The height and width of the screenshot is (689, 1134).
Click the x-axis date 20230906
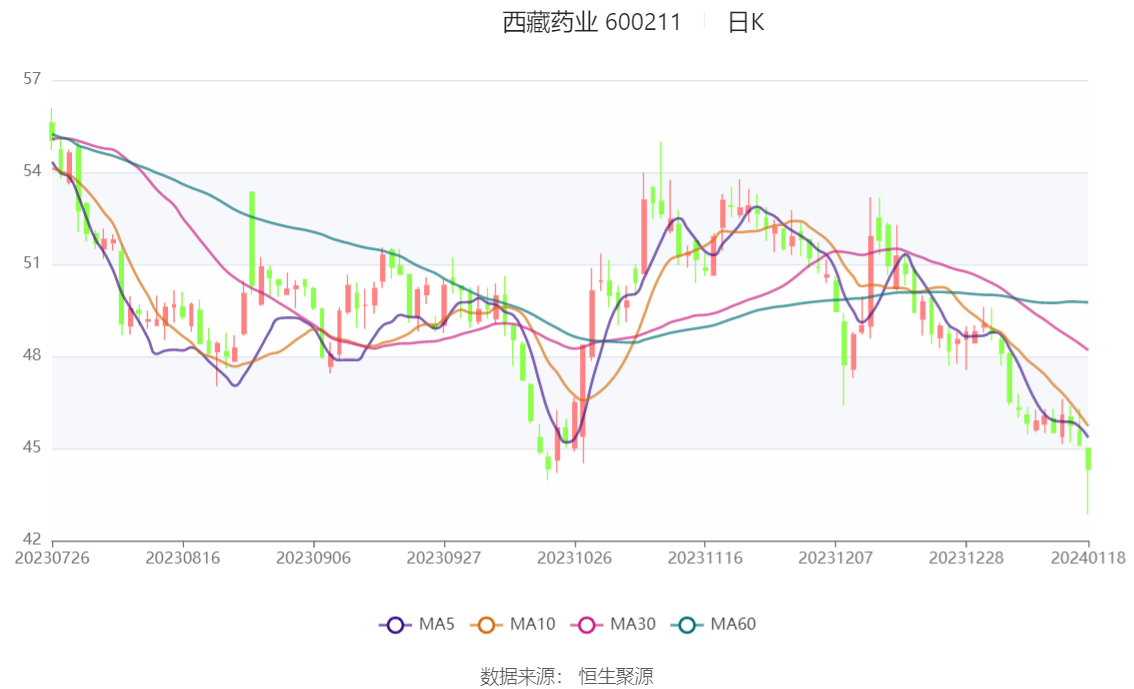[313, 558]
